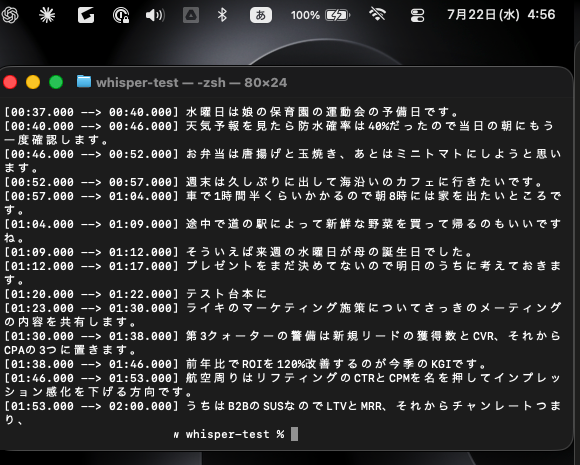Open the battery status 100% icon
This screenshot has width=580, height=465.
320,15
